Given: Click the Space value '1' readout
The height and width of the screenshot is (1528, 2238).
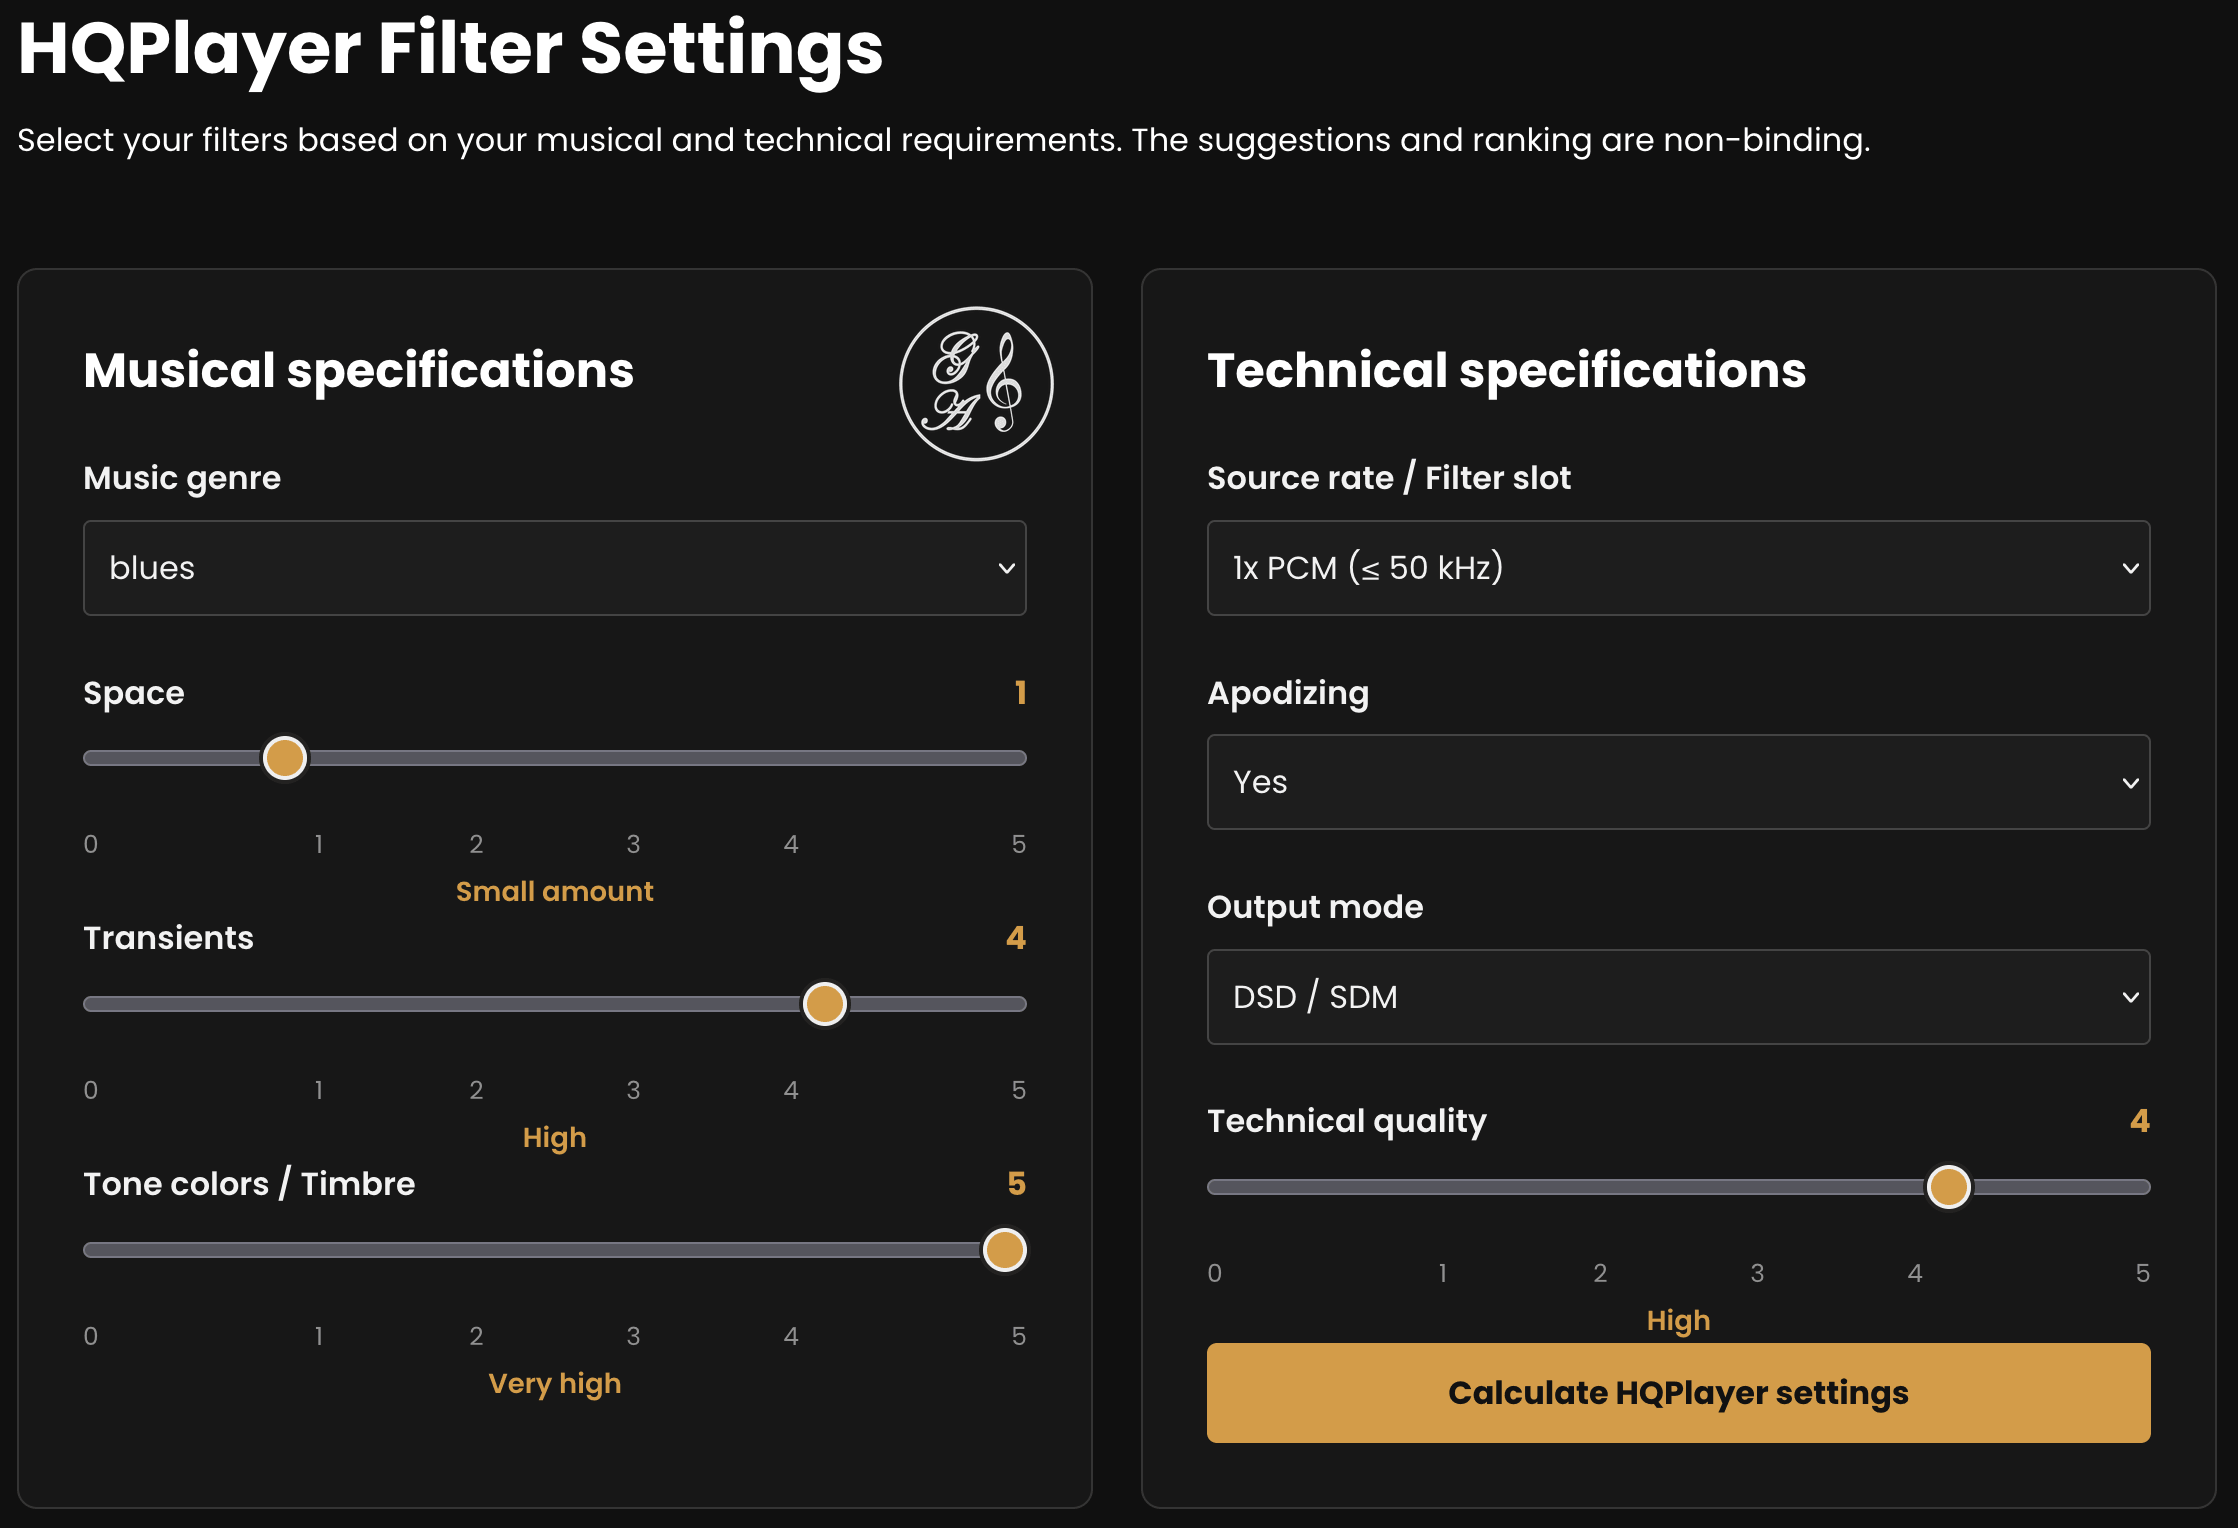Looking at the screenshot, I should pos(1020,693).
